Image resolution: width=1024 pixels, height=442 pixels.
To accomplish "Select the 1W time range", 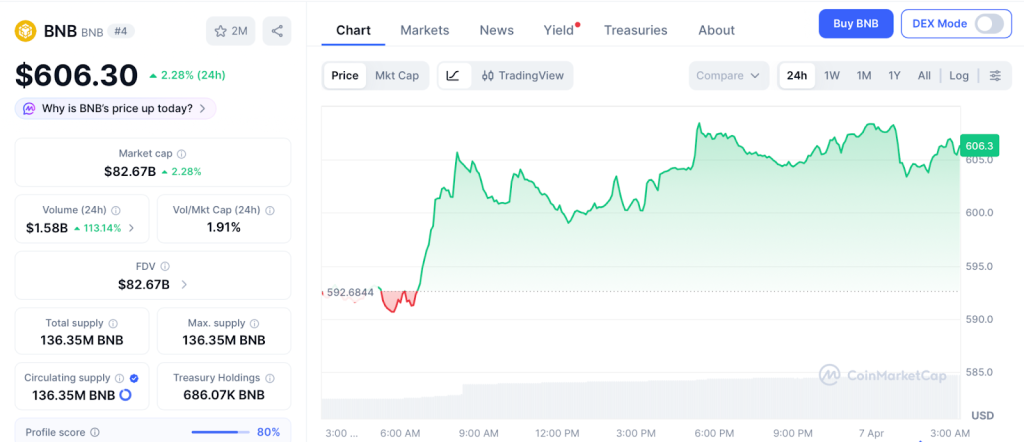I will click(x=831, y=76).
